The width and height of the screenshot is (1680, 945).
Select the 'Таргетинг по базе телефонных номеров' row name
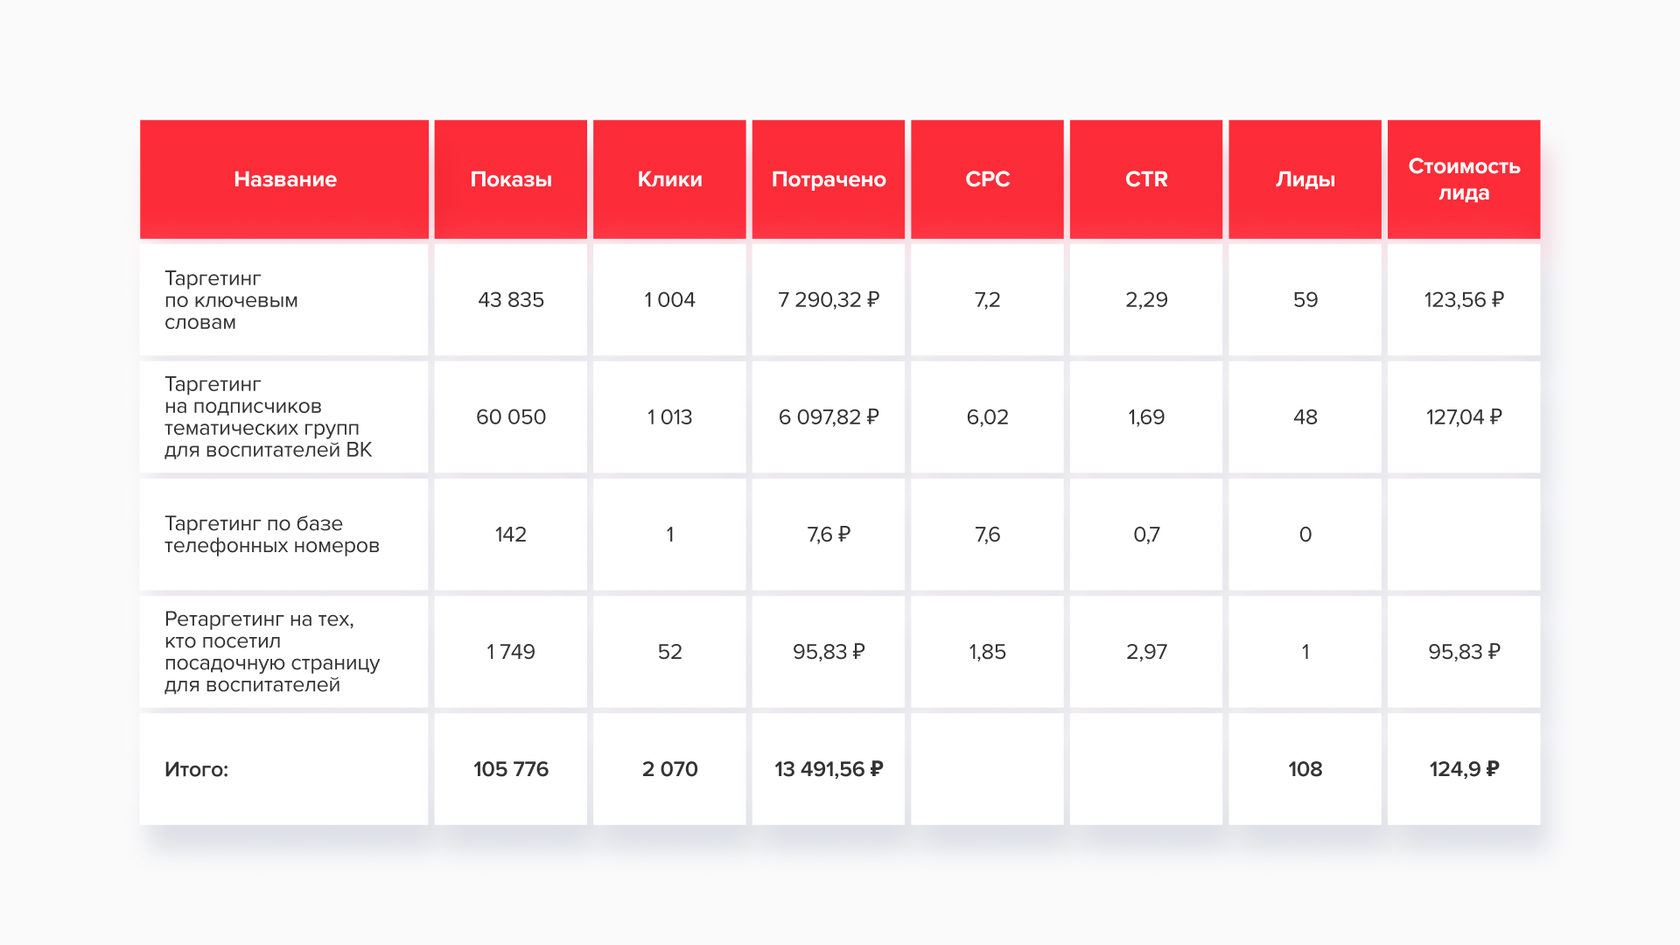point(272,535)
